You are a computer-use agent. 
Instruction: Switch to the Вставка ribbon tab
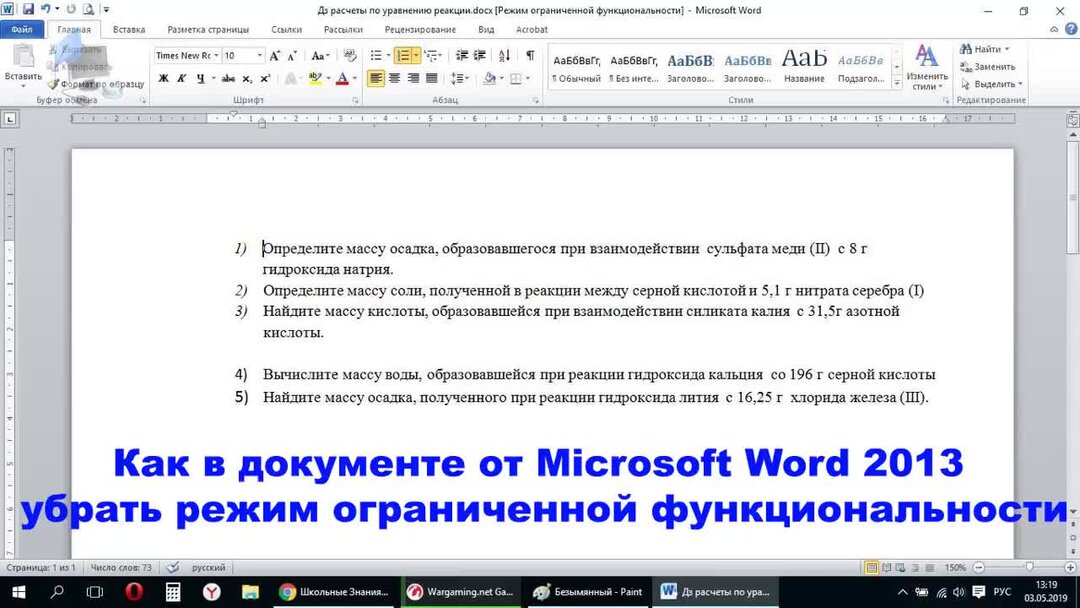129,30
